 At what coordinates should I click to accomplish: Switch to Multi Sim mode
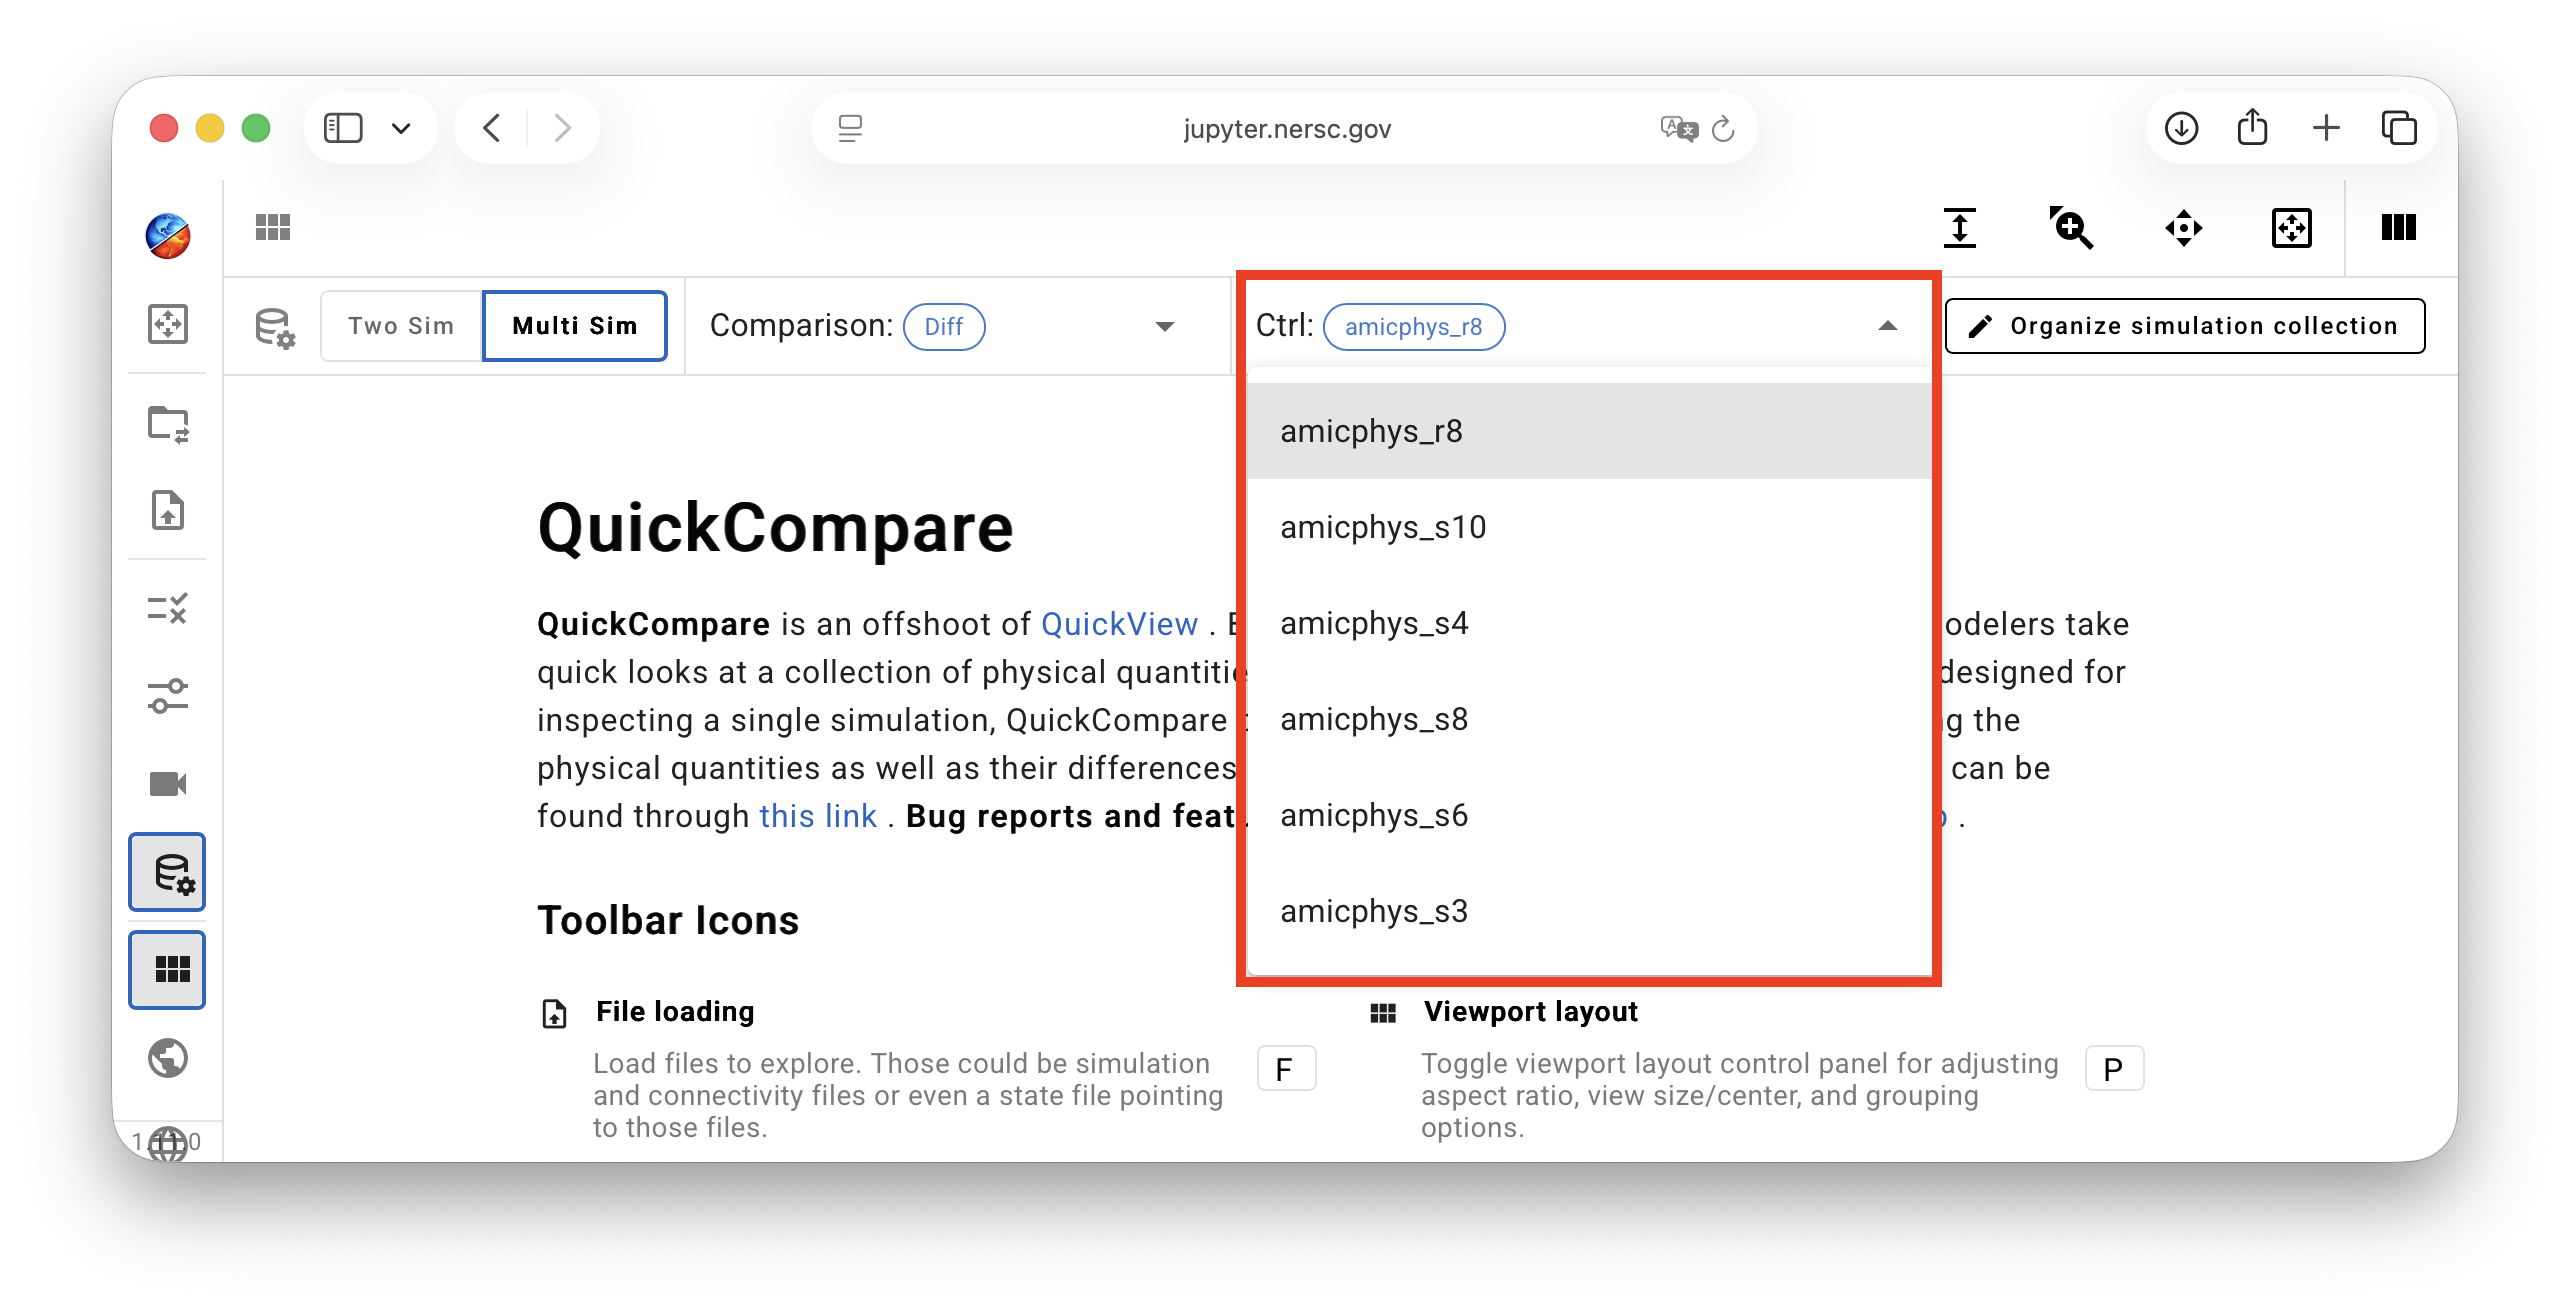point(575,326)
